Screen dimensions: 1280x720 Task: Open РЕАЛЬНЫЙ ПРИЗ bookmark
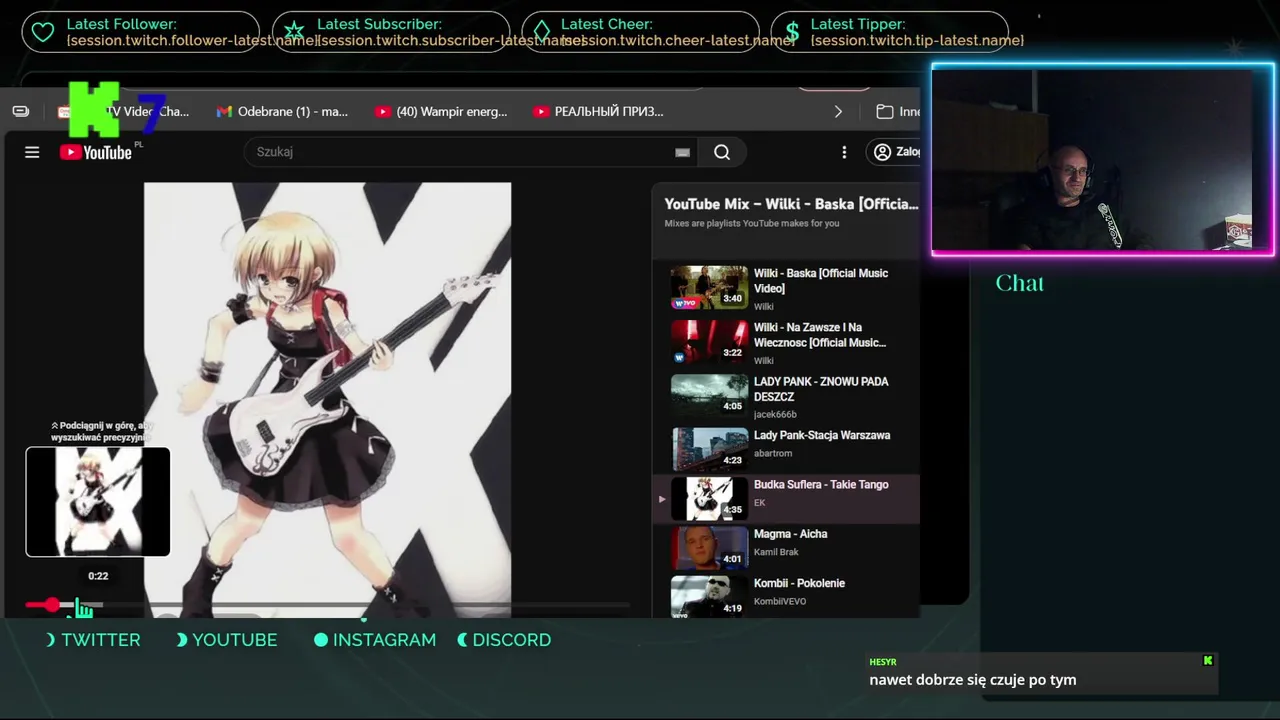tap(598, 112)
